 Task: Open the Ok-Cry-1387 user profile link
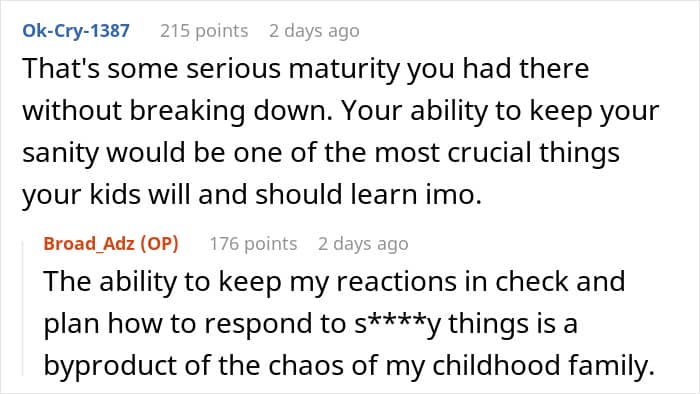[76, 31]
